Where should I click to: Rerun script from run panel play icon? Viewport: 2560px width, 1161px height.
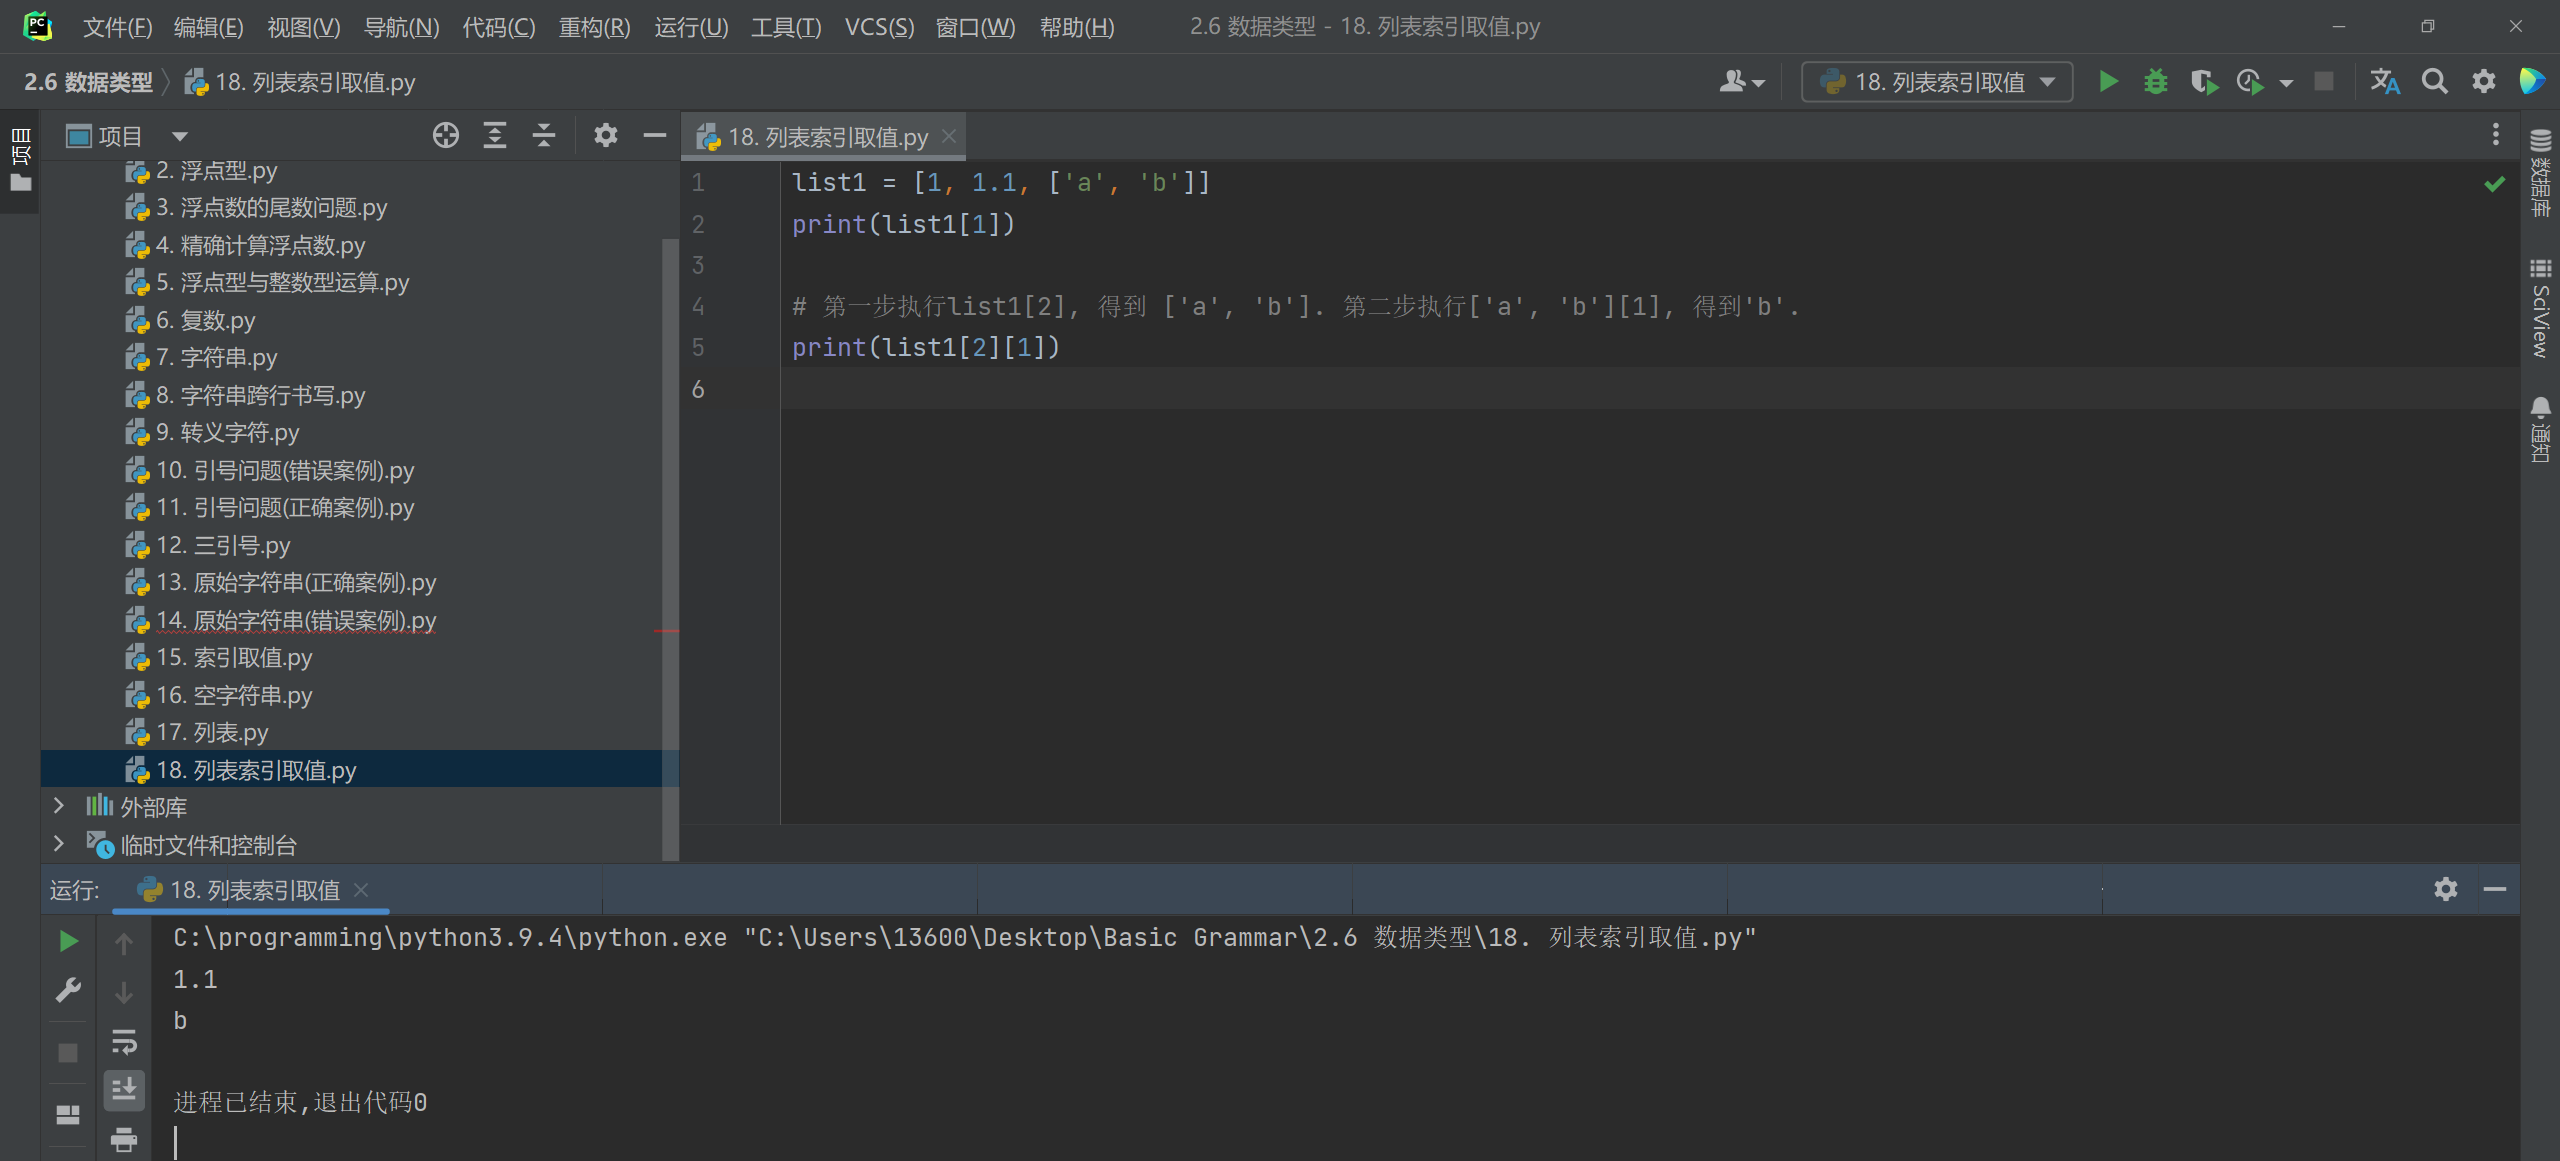pos(68,941)
